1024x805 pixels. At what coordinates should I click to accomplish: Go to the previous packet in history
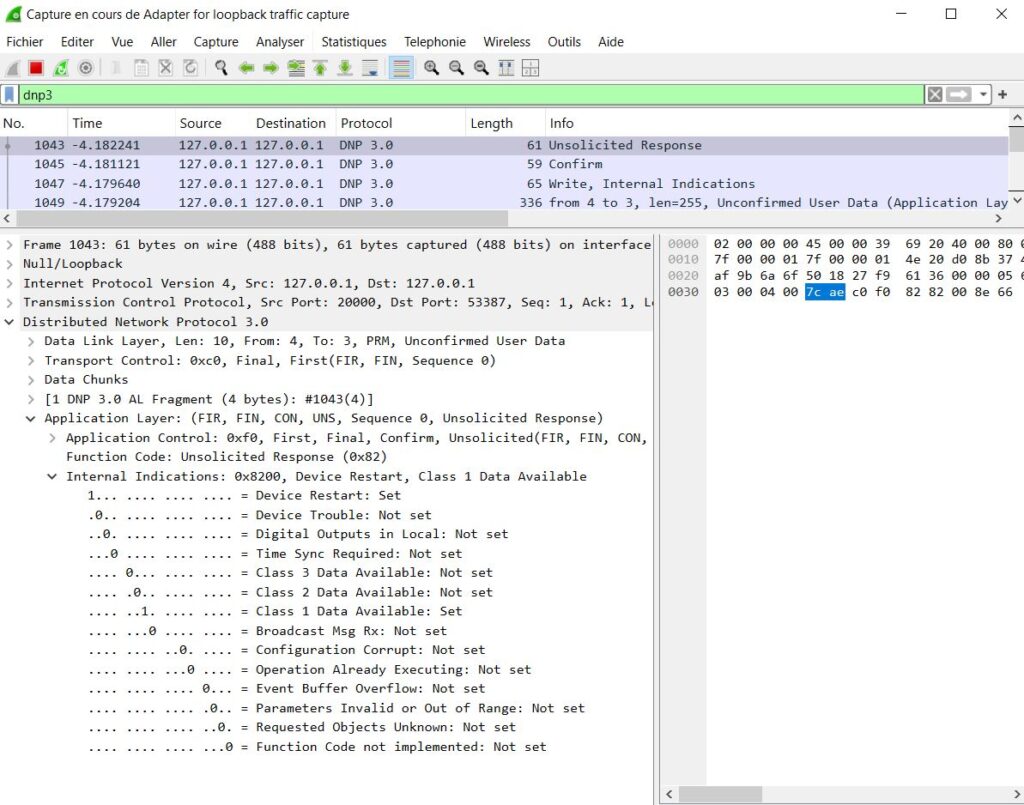(x=246, y=68)
